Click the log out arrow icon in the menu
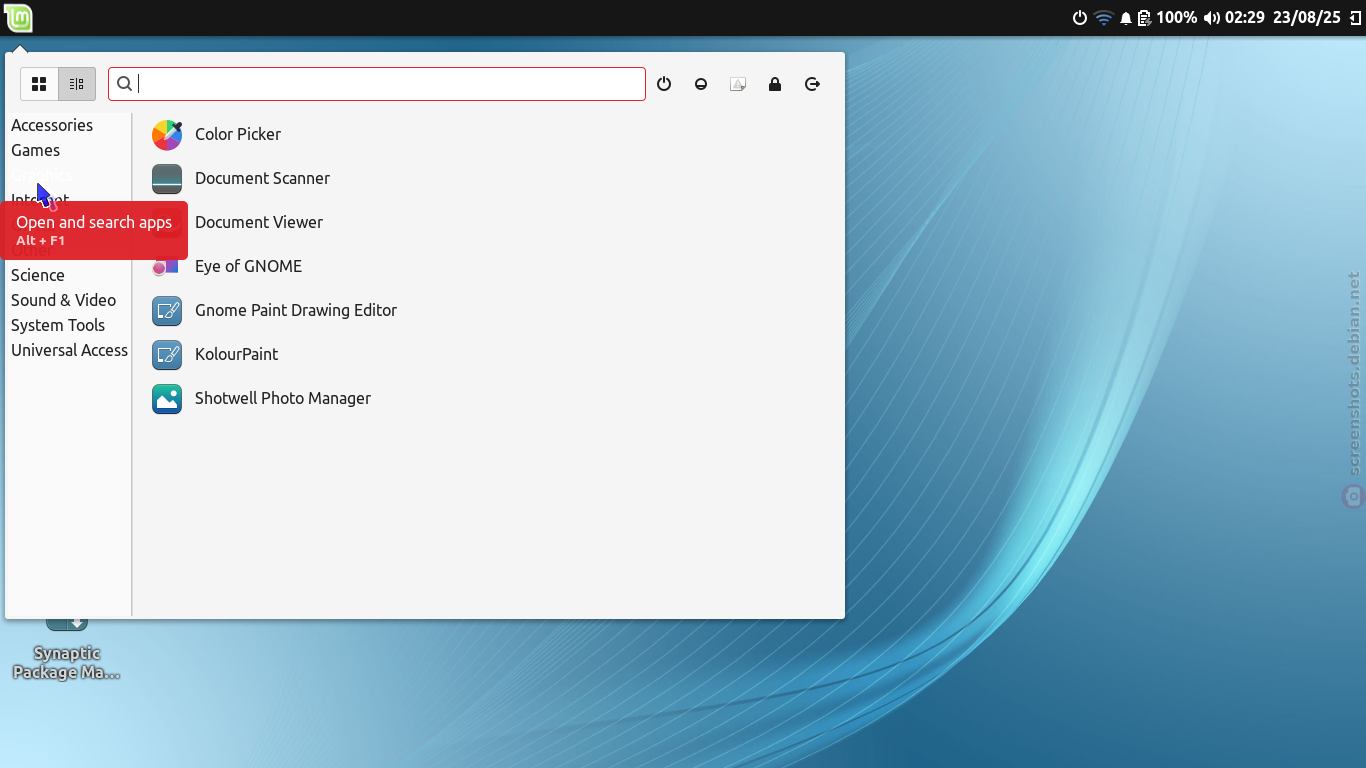1366x768 pixels. click(812, 84)
